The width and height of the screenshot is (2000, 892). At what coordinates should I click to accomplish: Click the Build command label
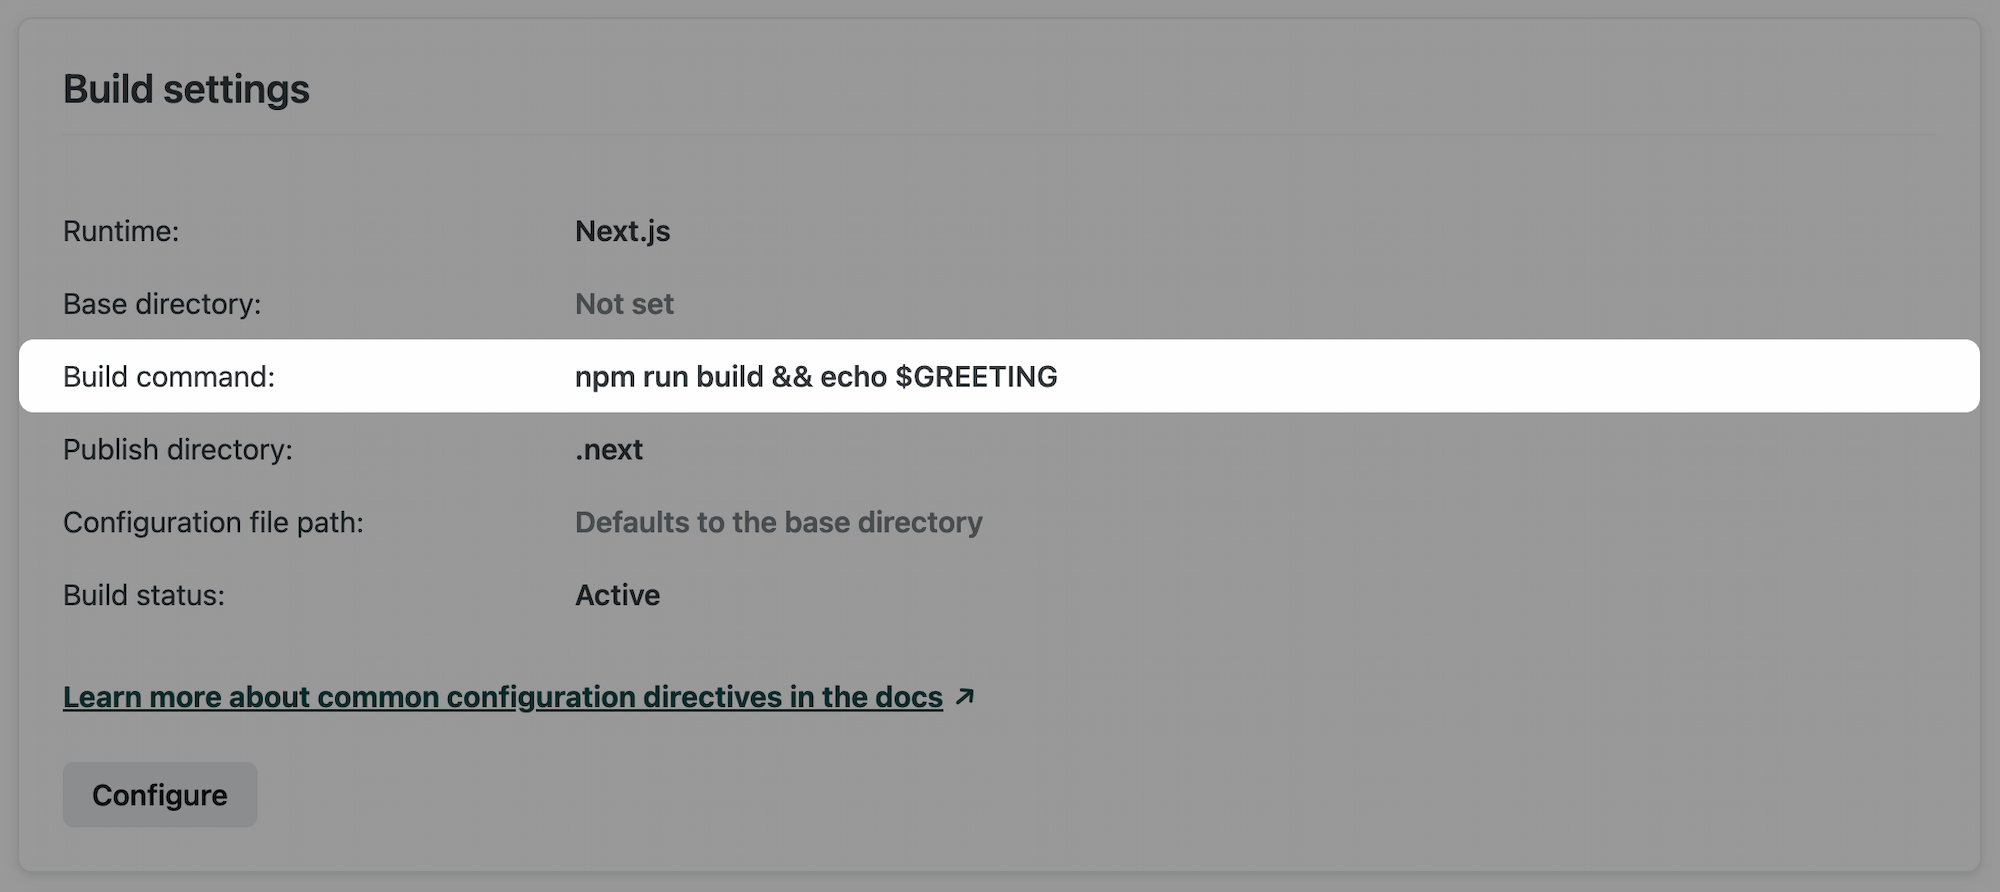tap(169, 377)
